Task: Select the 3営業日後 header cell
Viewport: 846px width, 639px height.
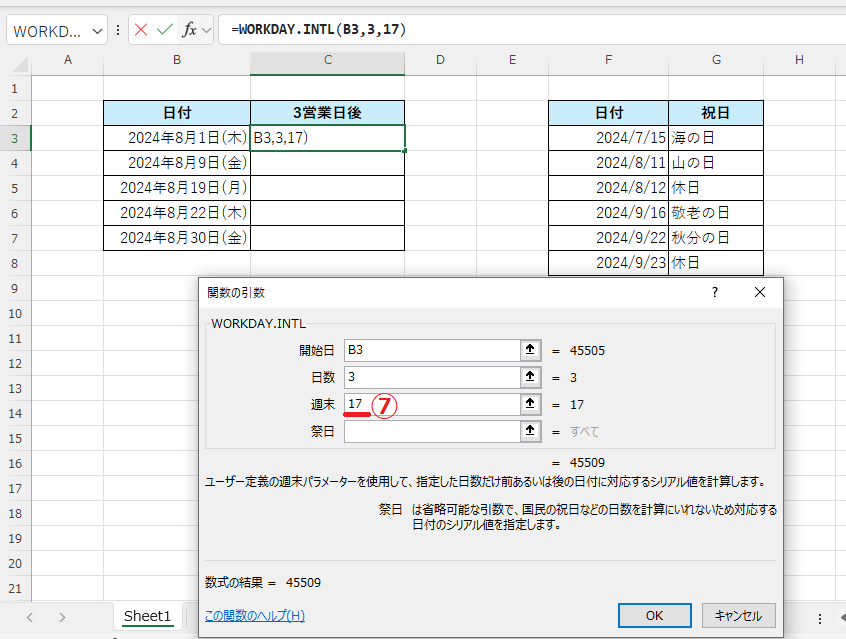Action: pyautogui.click(x=328, y=113)
